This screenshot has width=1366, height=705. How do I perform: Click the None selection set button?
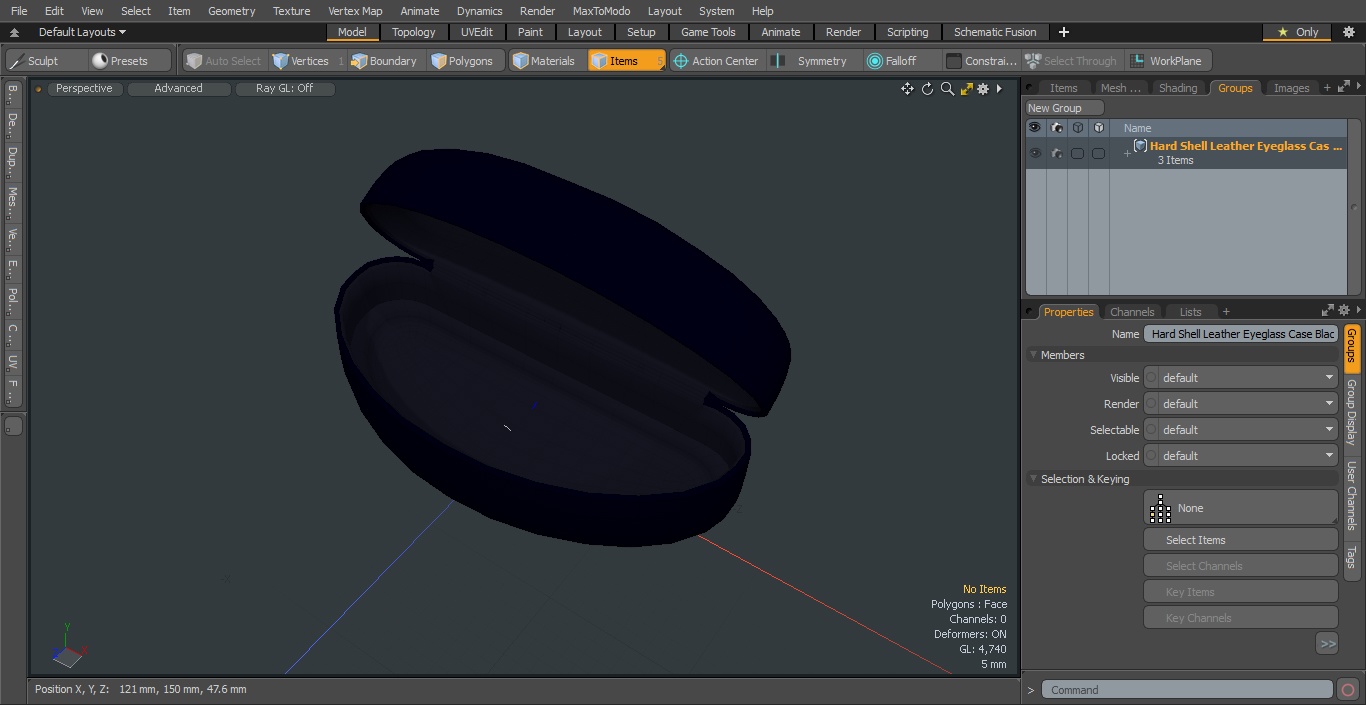[1241, 508]
